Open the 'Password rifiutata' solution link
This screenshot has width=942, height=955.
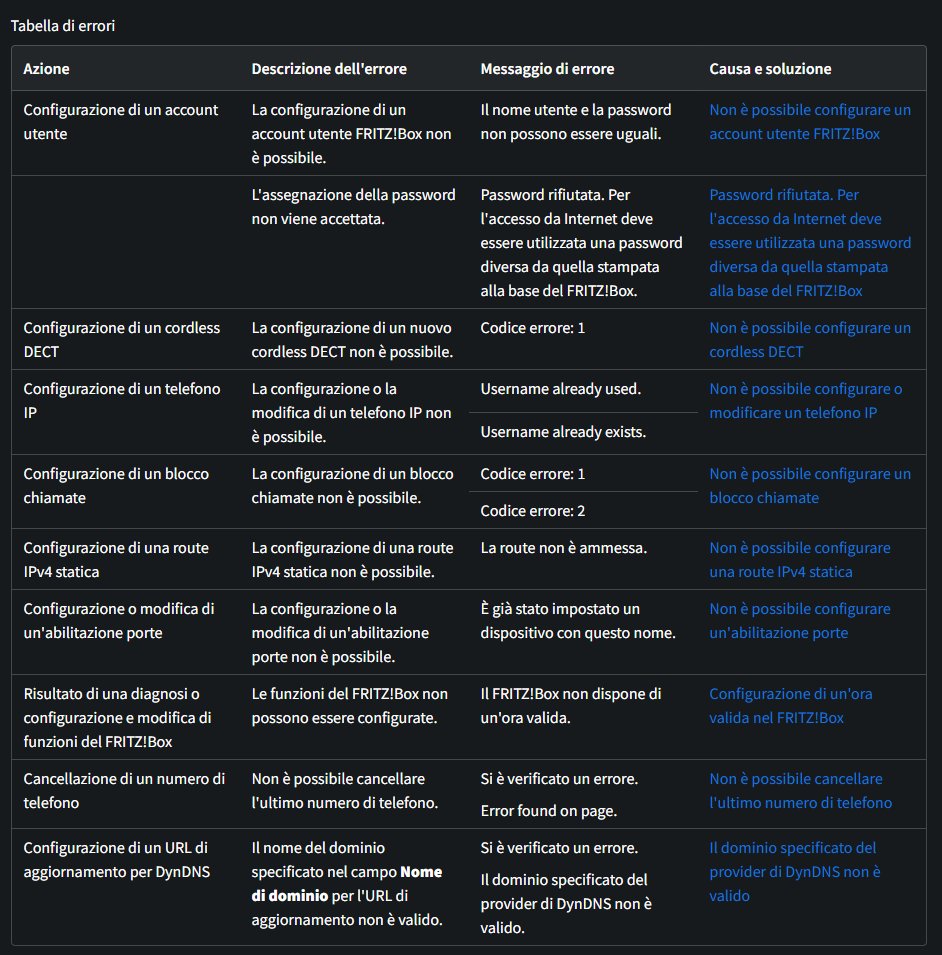[x=810, y=242]
